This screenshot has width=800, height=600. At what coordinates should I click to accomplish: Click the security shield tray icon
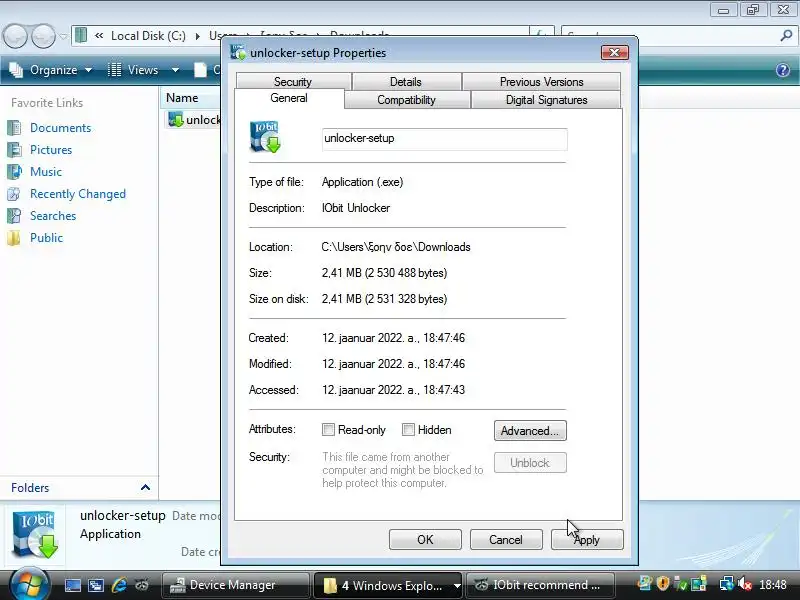point(663,583)
